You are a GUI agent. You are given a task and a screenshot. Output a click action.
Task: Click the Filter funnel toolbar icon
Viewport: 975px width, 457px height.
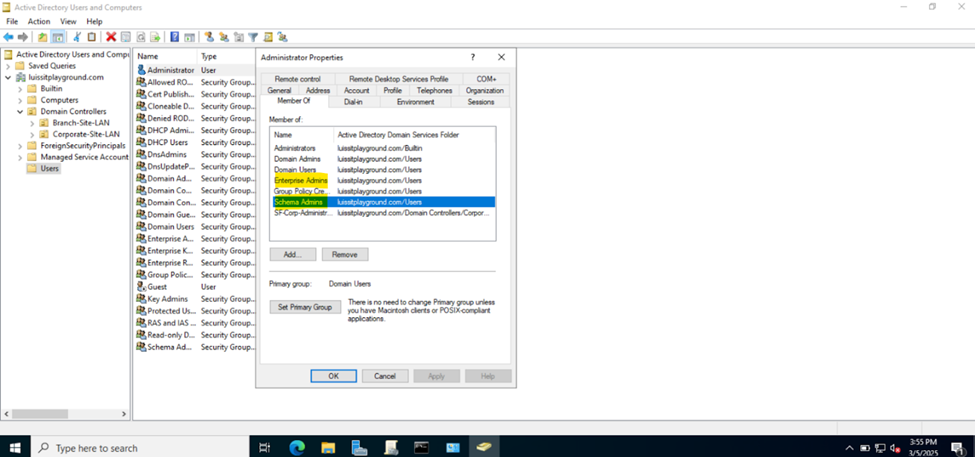click(x=253, y=37)
